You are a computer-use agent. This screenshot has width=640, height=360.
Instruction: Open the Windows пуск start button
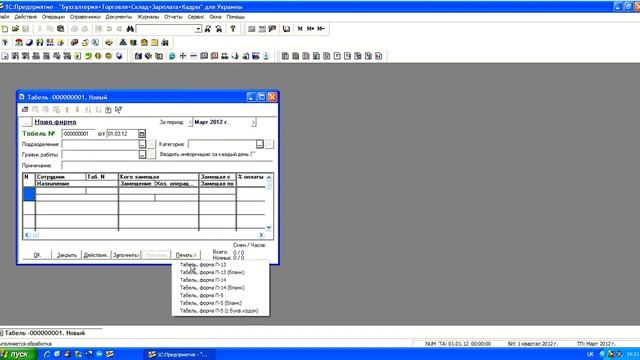click(x=18, y=354)
